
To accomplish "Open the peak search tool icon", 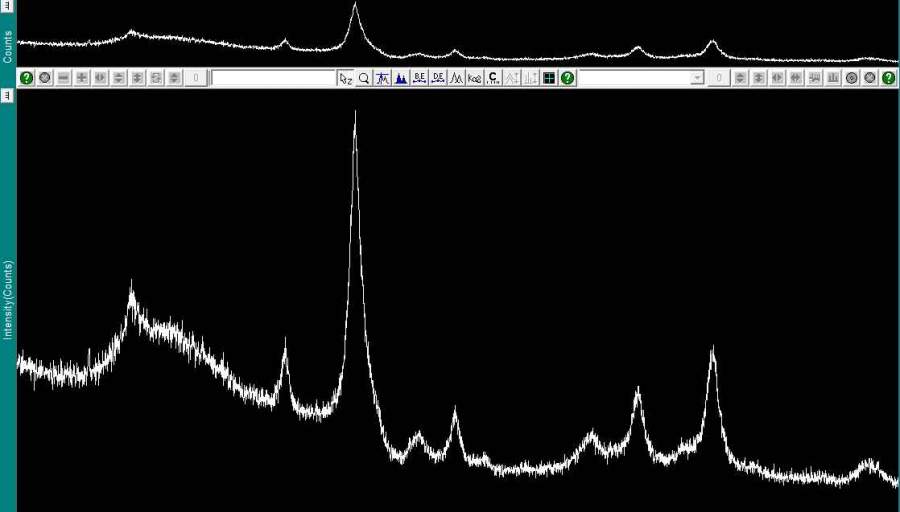I will (382, 78).
